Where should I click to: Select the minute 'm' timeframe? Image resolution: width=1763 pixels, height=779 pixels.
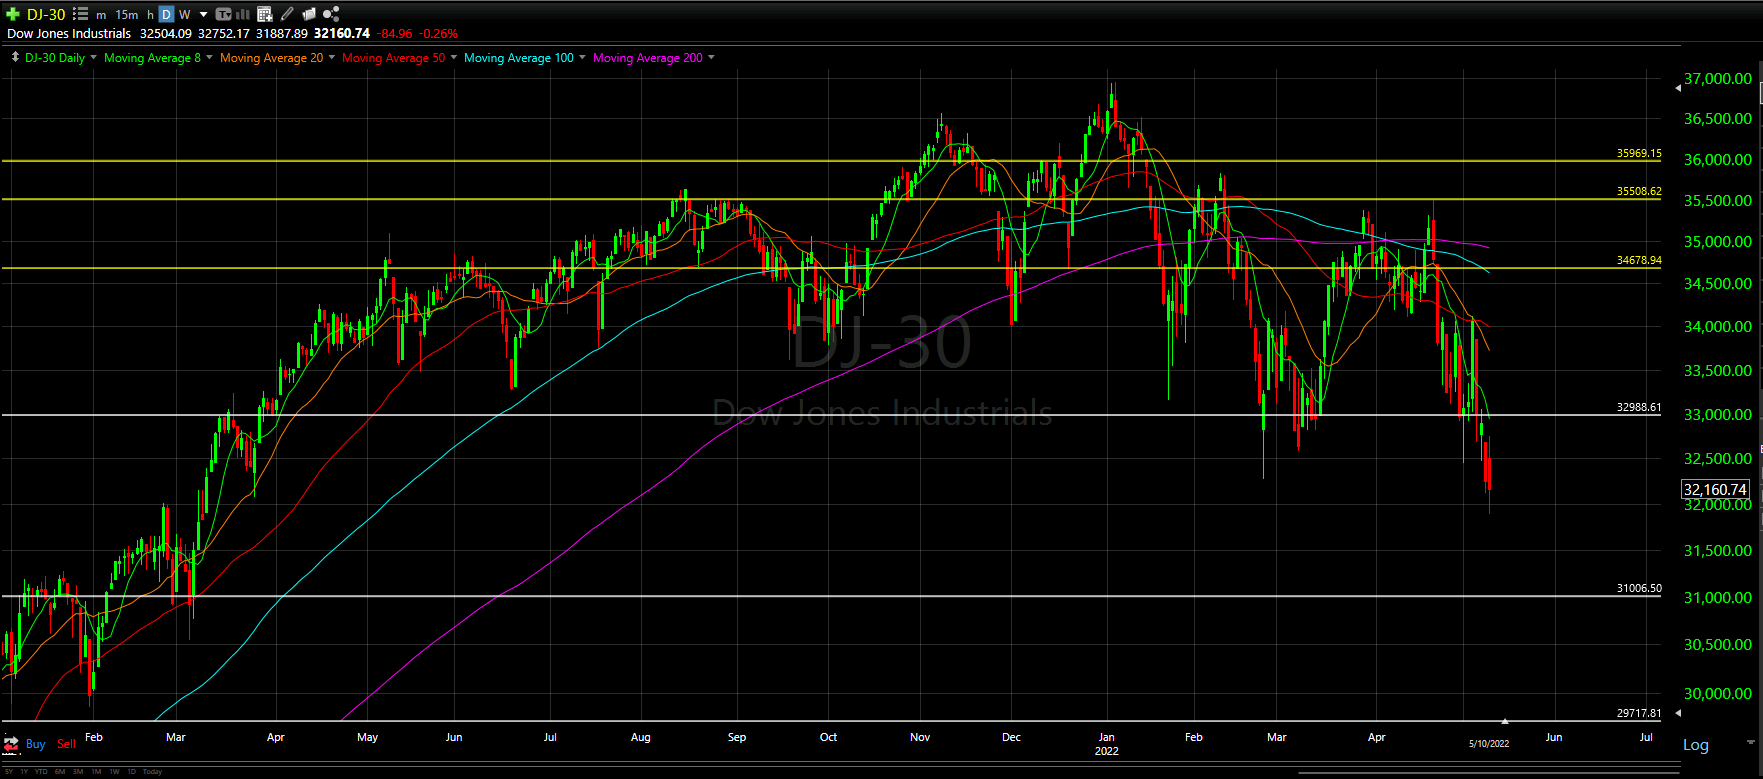(x=101, y=15)
